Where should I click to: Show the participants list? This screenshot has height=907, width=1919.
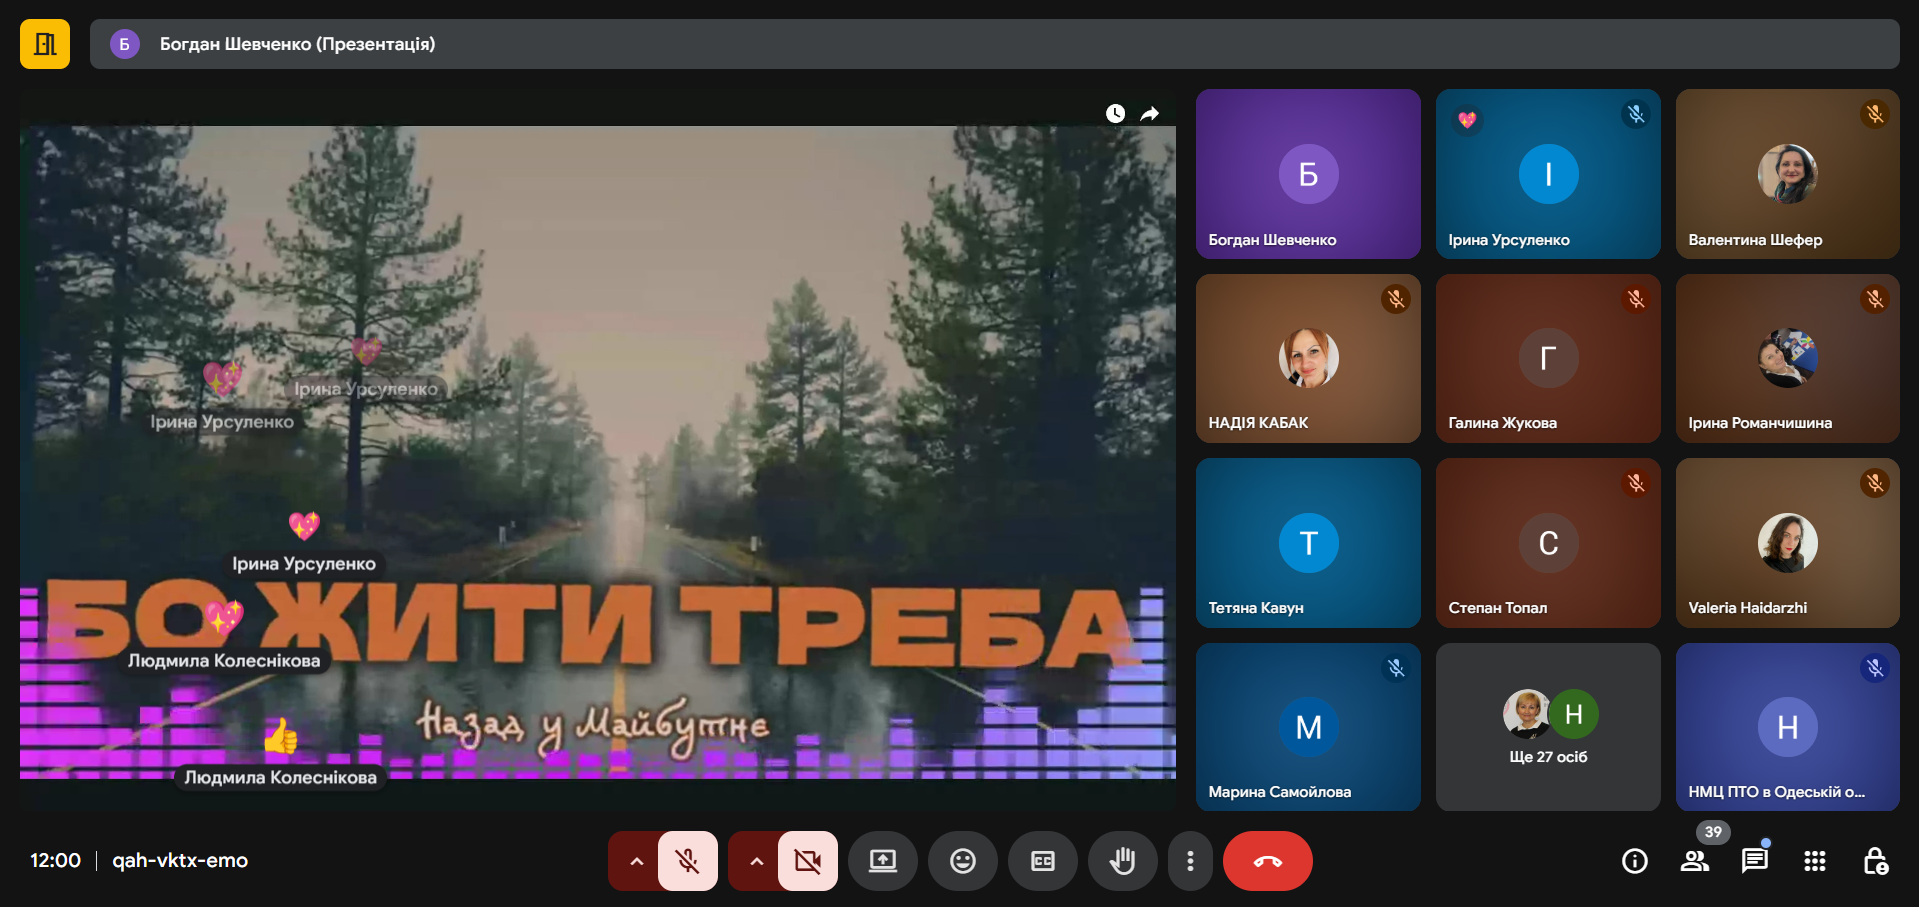1694,861
